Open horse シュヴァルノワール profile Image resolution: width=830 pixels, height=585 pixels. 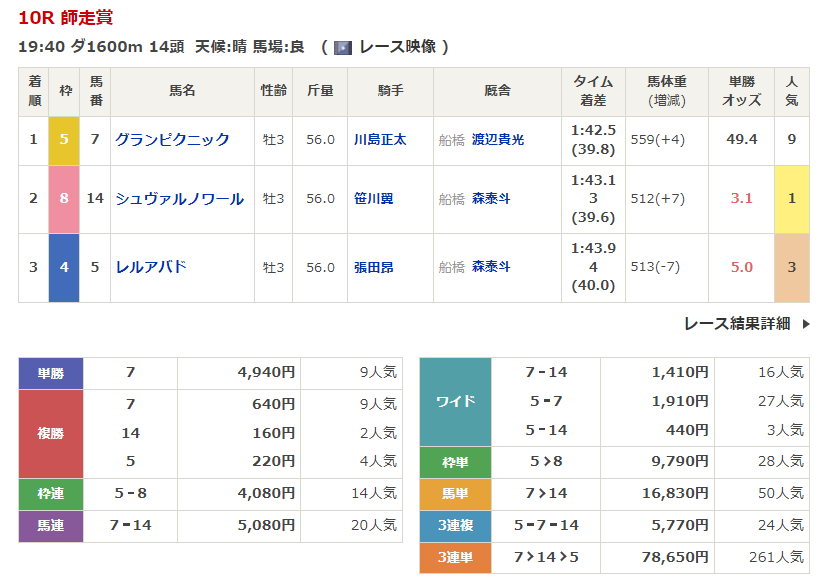(179, 199)
